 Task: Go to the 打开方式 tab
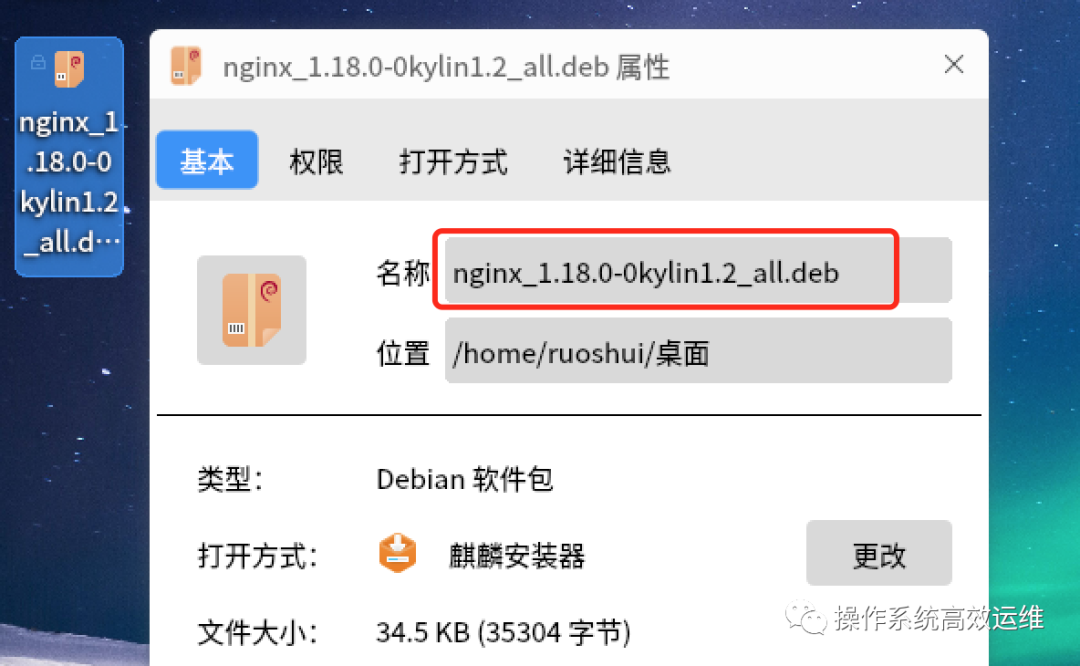453,162
